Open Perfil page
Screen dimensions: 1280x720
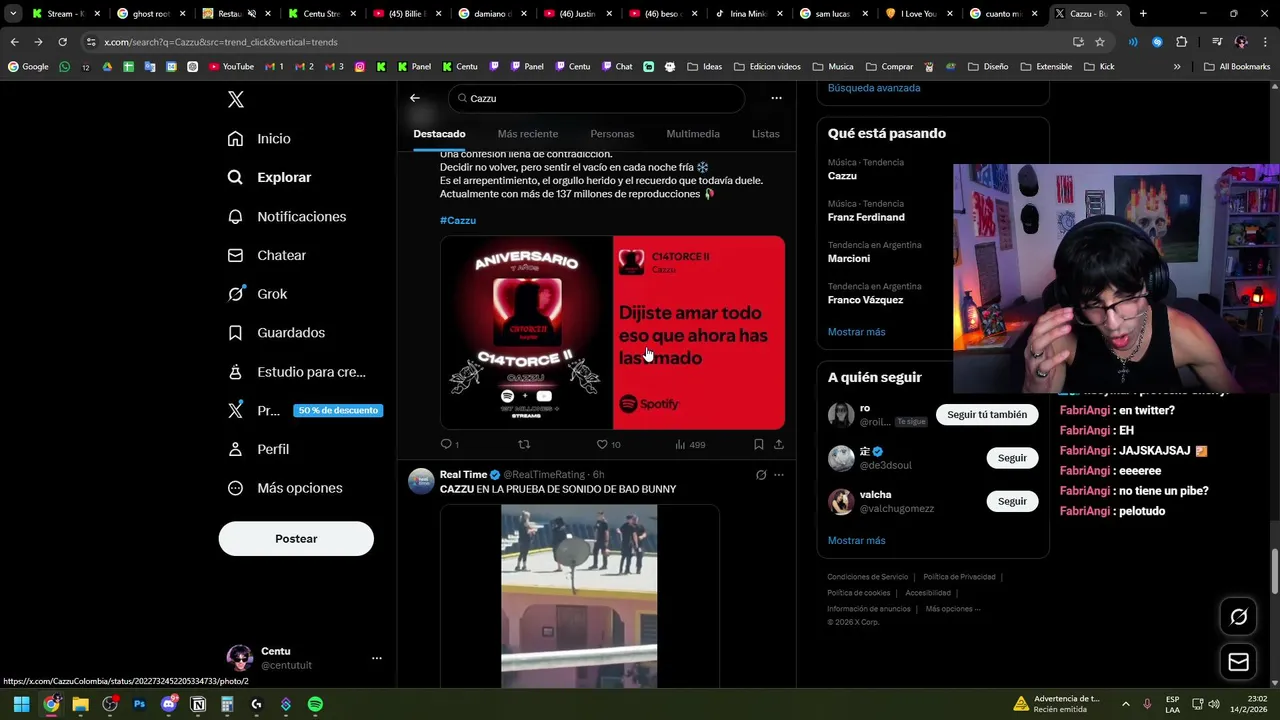pos(258,449)
